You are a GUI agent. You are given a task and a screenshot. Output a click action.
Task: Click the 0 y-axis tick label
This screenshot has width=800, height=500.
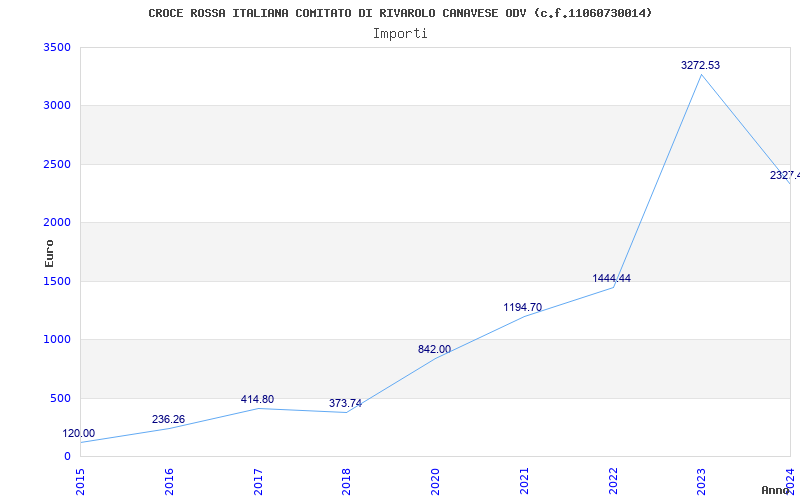67,456
